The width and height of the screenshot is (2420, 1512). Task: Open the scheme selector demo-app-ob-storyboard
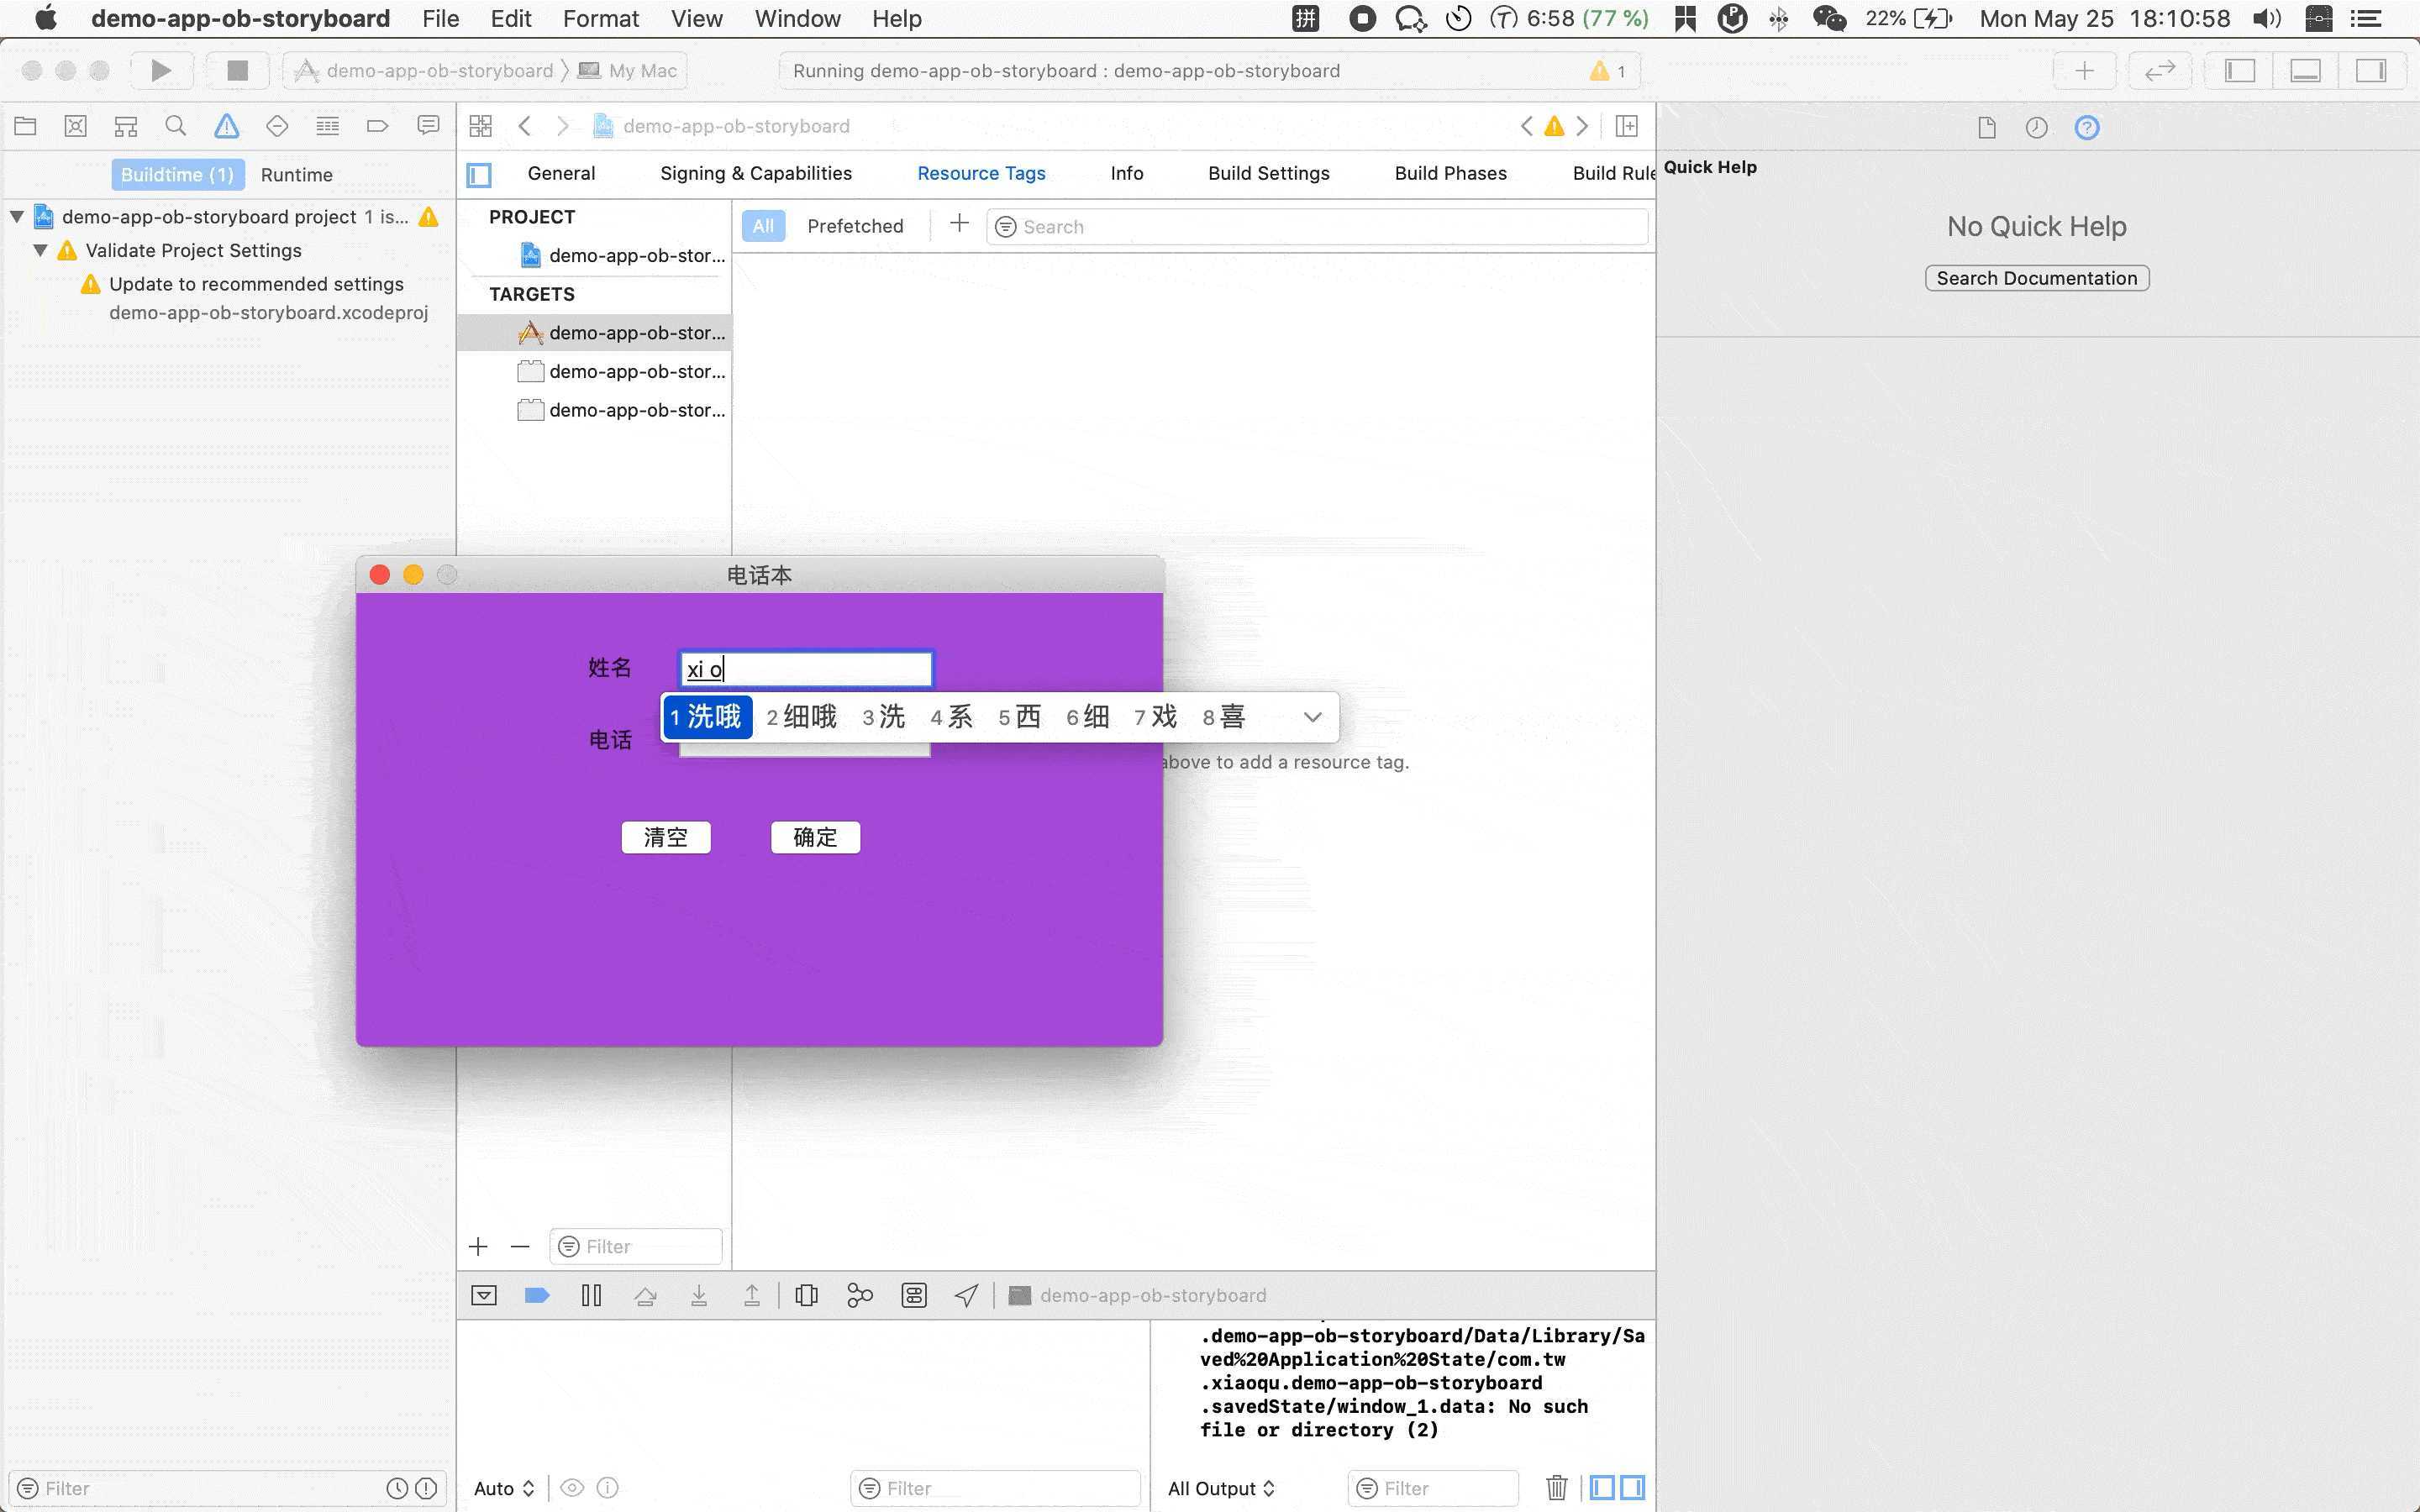tap(425, 70)
